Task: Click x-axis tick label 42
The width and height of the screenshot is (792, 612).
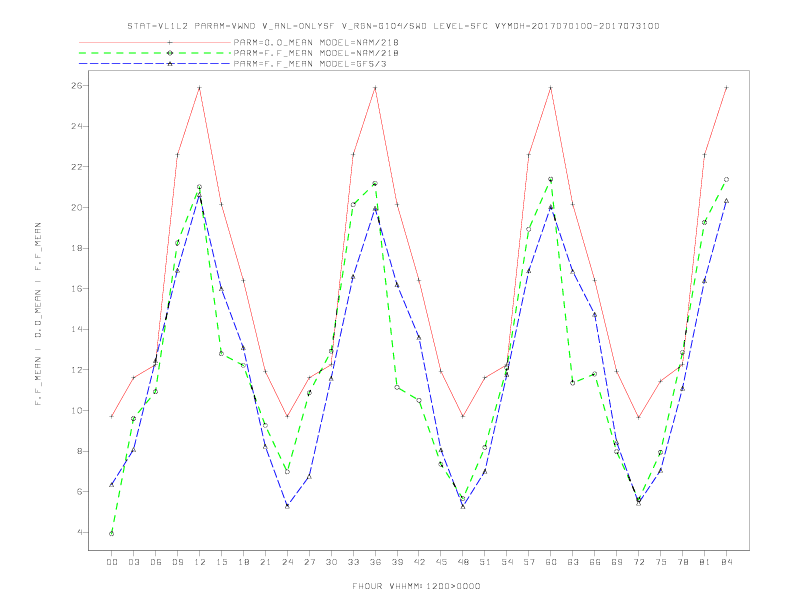Action: click(419, 562)
